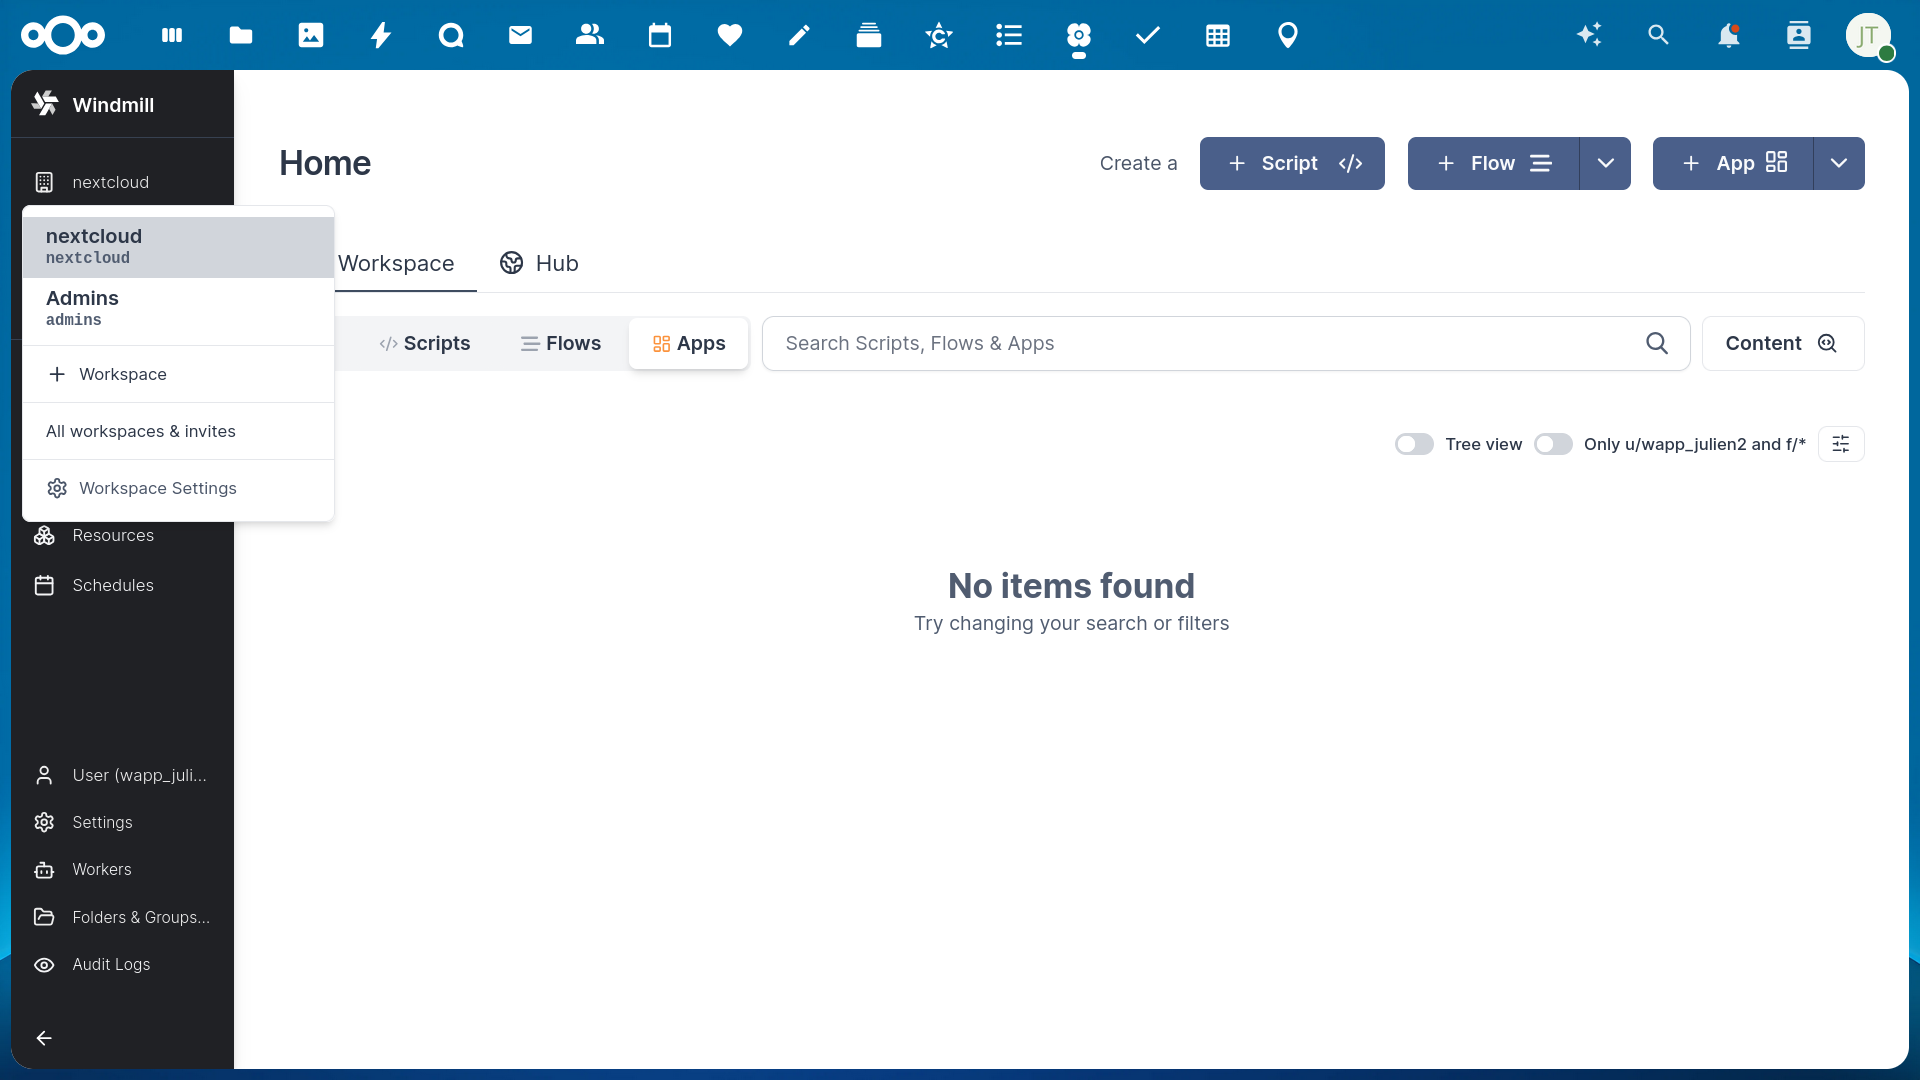Viewport: 1920px width, 1080px height.
Task: Open the Activity app
Action: [x=381, y=35]
